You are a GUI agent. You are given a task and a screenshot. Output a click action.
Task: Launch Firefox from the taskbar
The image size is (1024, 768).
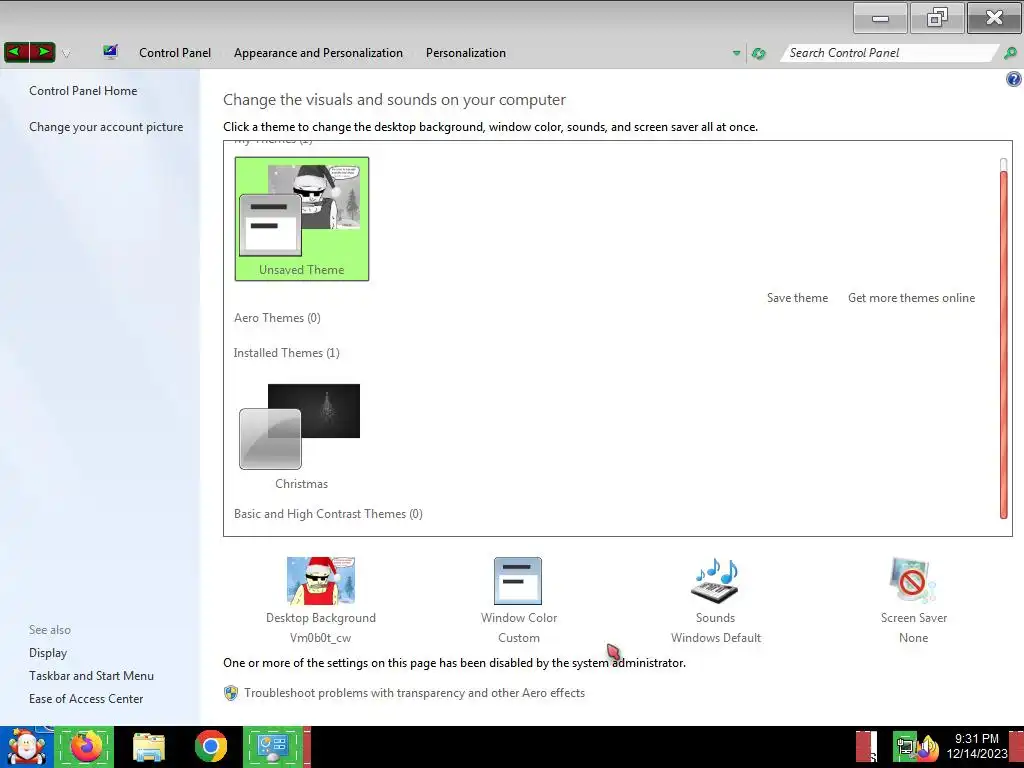click(85, 747)
